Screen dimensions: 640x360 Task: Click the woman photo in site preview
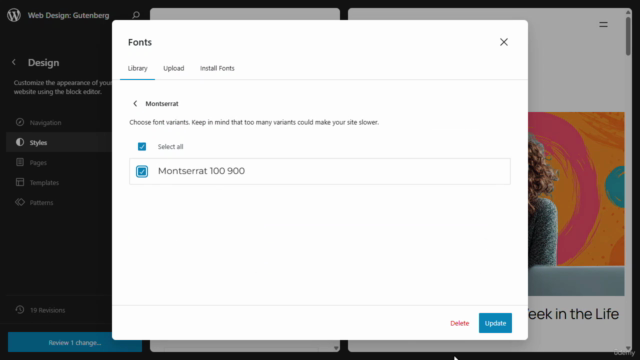coord(576,204)
